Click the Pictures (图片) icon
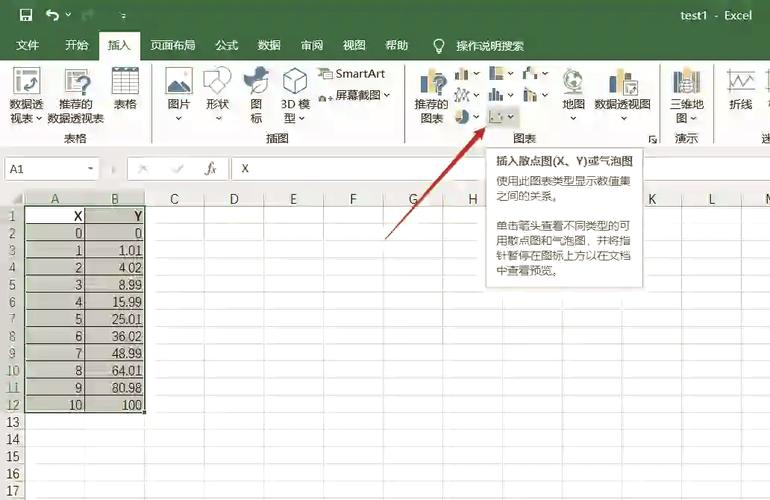770x500 pixels. [x=179, y=90]
